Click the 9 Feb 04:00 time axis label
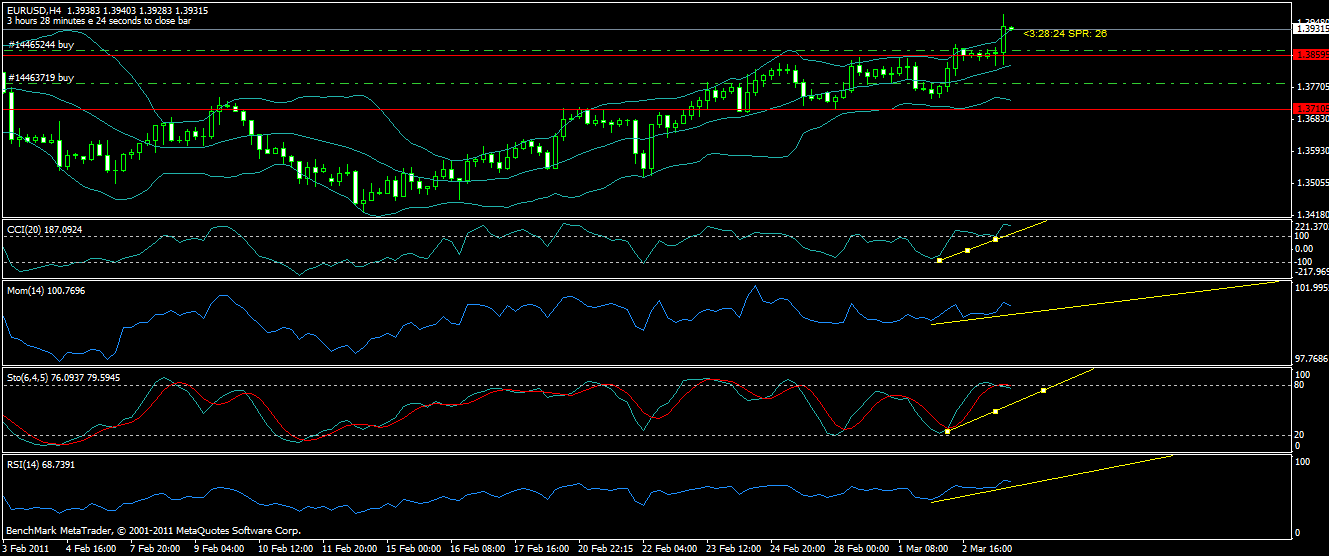This screenshot has width=1329, height=556. click(x=218, y=548)
